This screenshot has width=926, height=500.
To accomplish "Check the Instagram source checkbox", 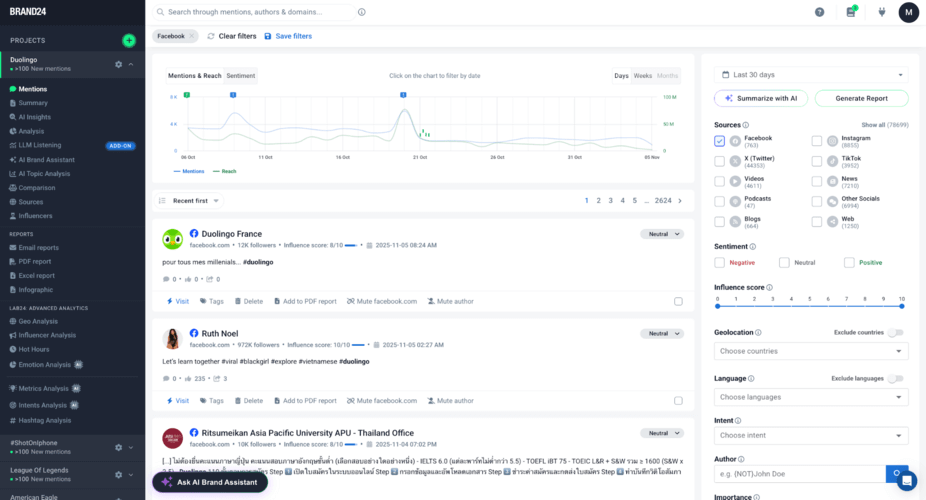I will click(x=817, y=141).
